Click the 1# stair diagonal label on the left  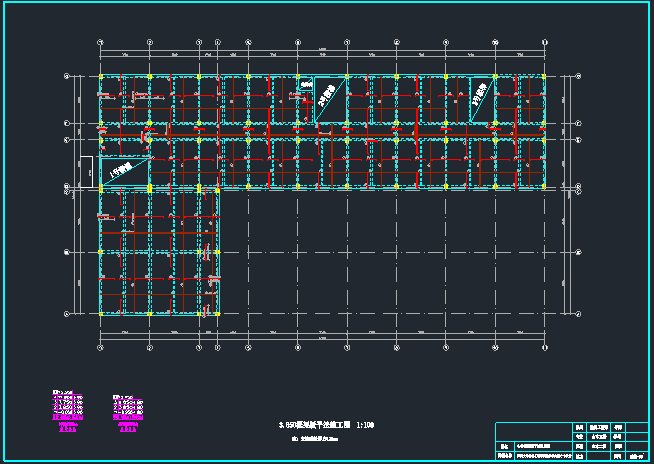(x=123, y=172)
